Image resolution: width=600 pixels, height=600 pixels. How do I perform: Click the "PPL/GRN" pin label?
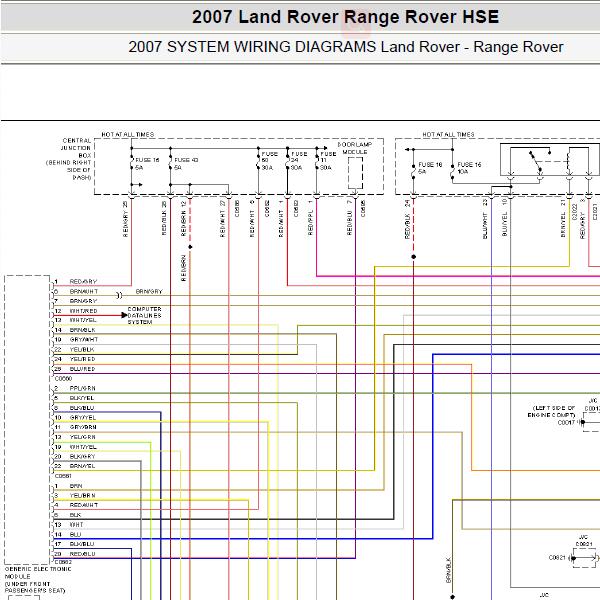coord(83,388)
